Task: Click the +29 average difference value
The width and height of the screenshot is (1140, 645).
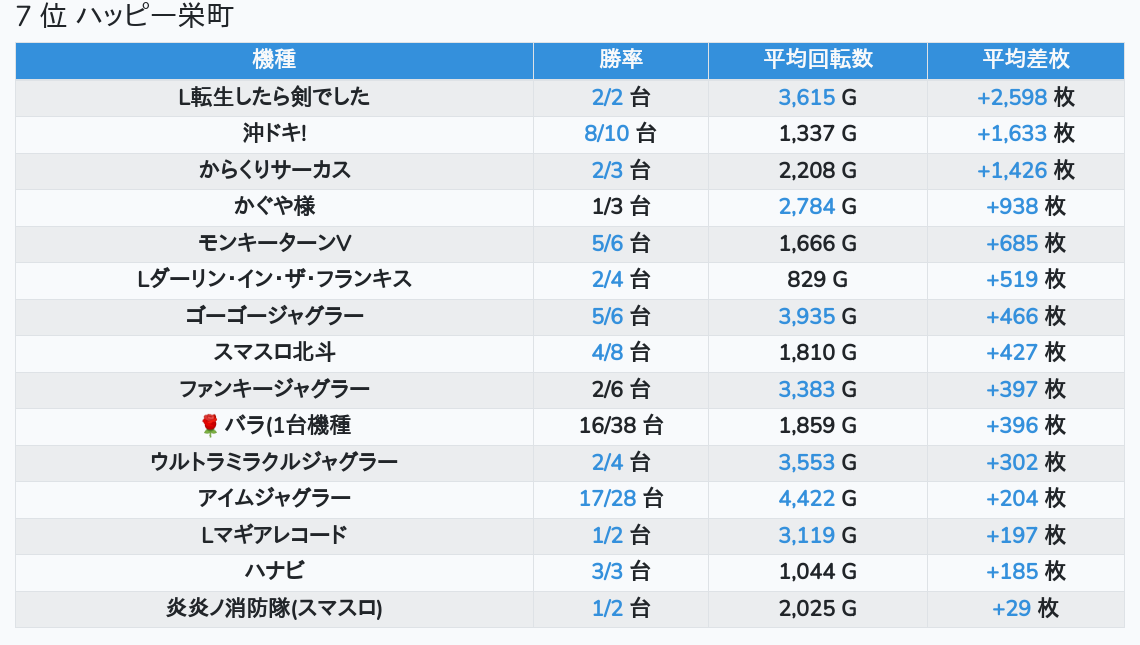Action: (x=1011, y=608)
